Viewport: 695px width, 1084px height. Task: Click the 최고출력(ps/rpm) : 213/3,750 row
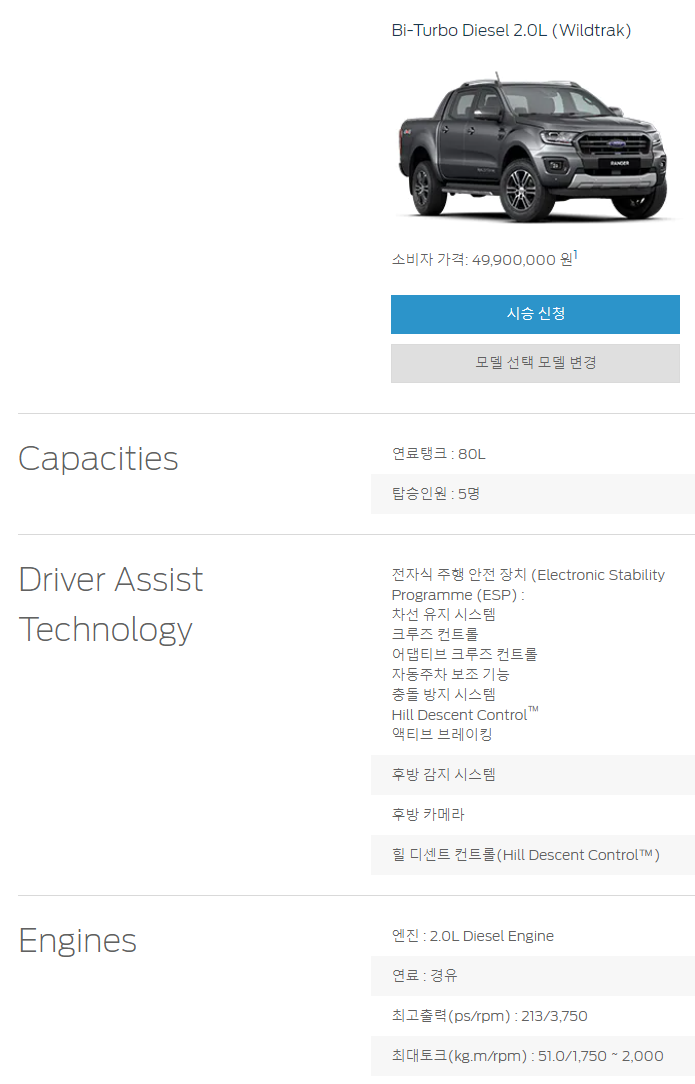tap(532, 1016)
